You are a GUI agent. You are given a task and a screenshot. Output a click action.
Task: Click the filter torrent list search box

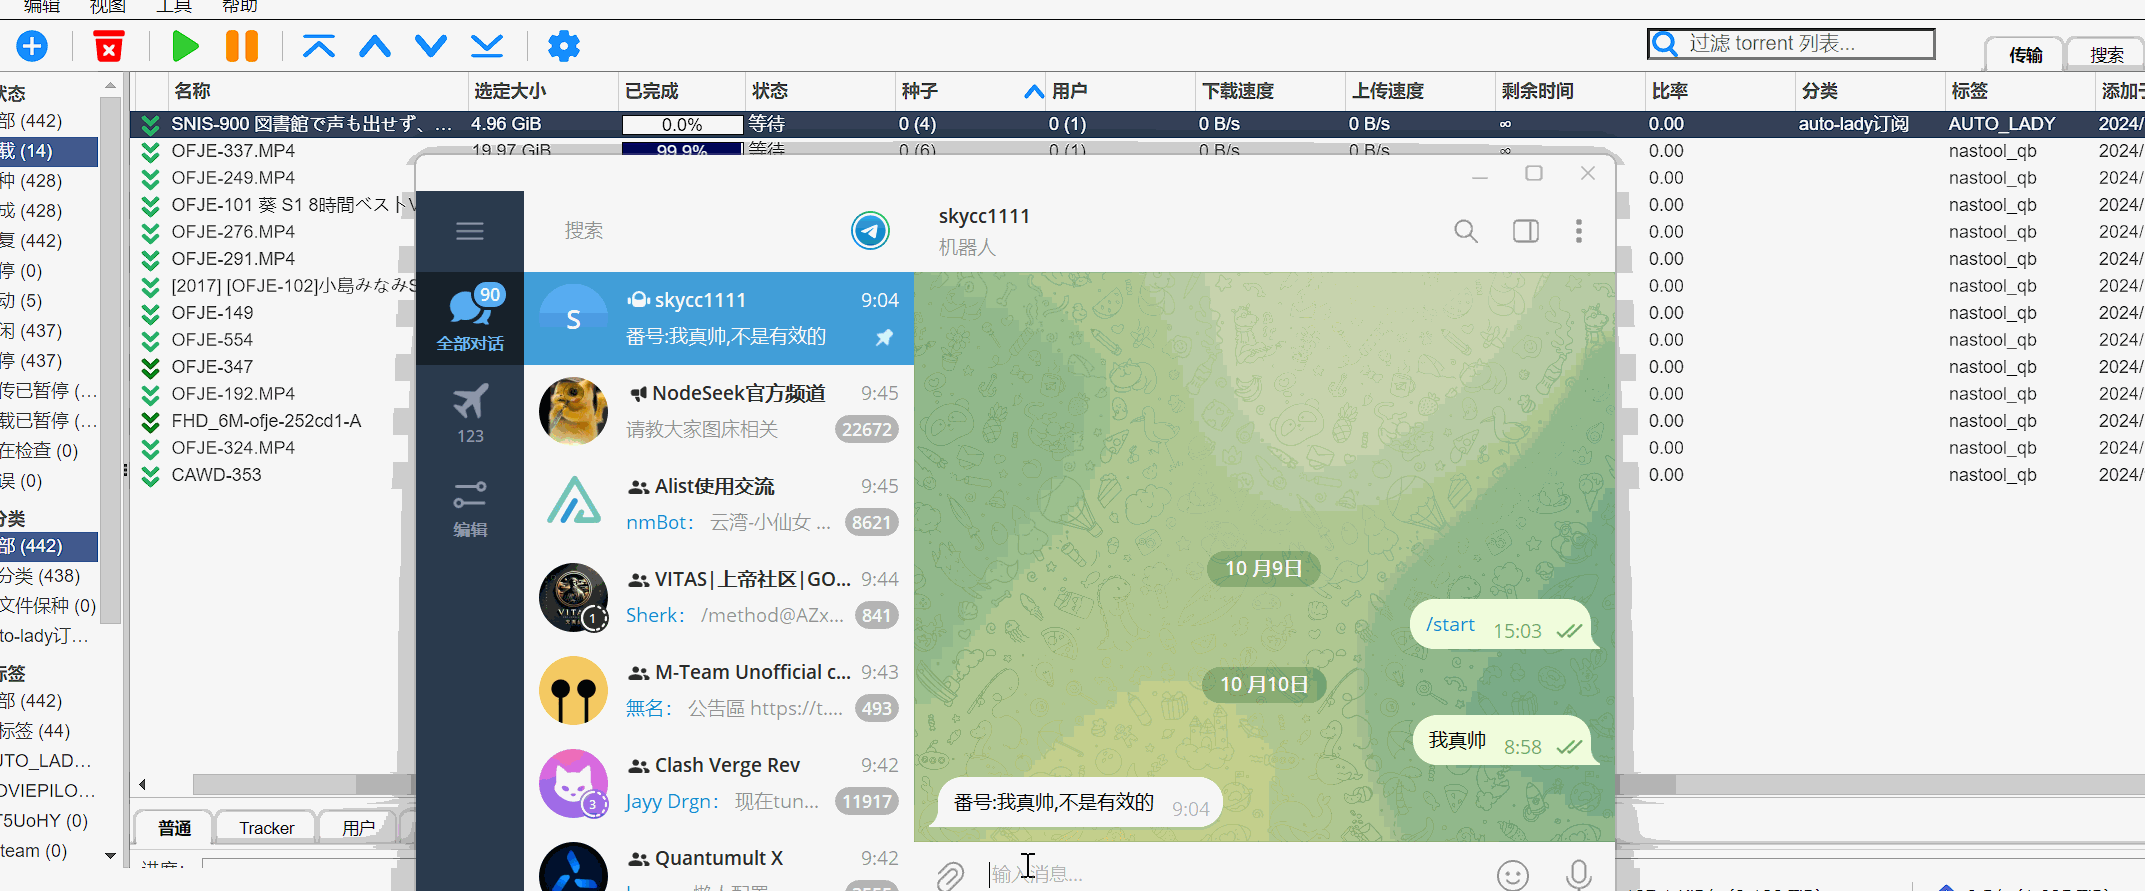(1791, 44)
